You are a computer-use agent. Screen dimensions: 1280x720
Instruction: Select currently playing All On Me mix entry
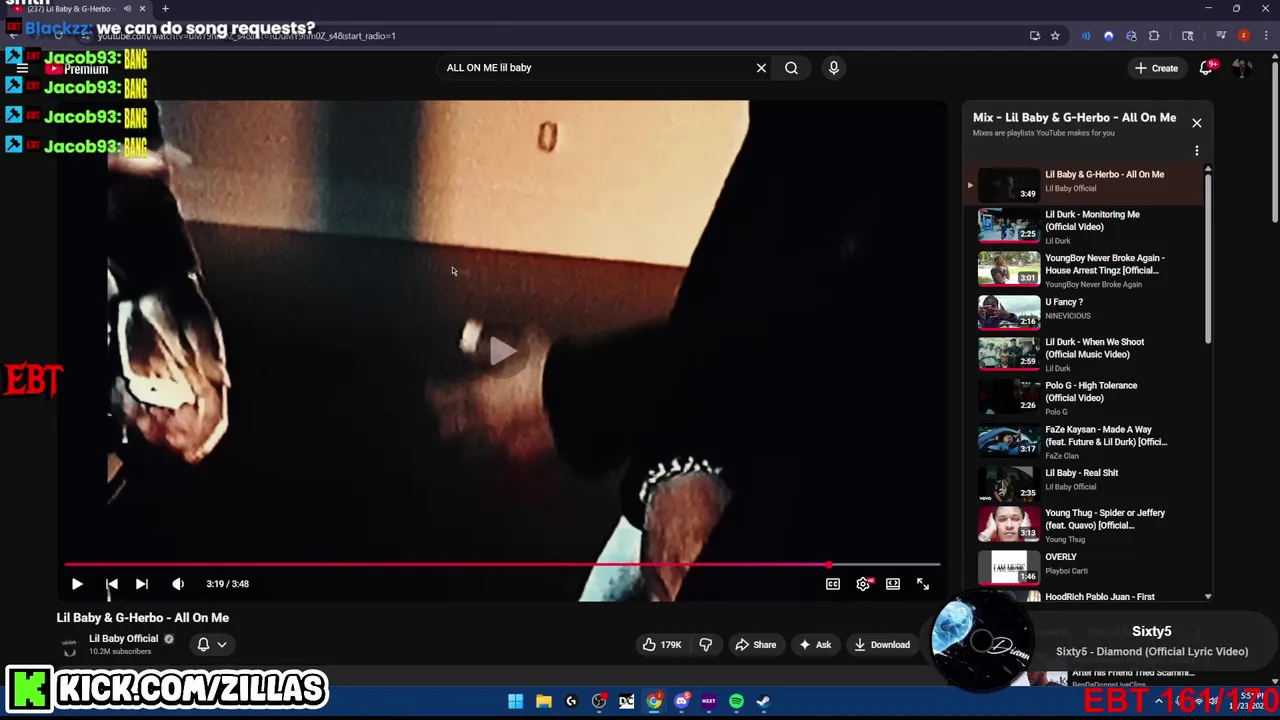[1085, 184]
